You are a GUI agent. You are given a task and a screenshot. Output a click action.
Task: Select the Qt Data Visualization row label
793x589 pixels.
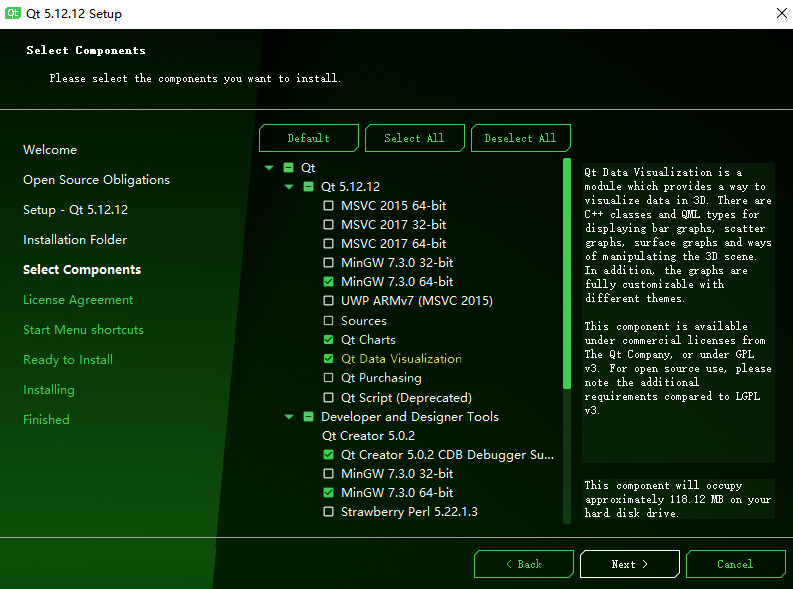(401, 358)
